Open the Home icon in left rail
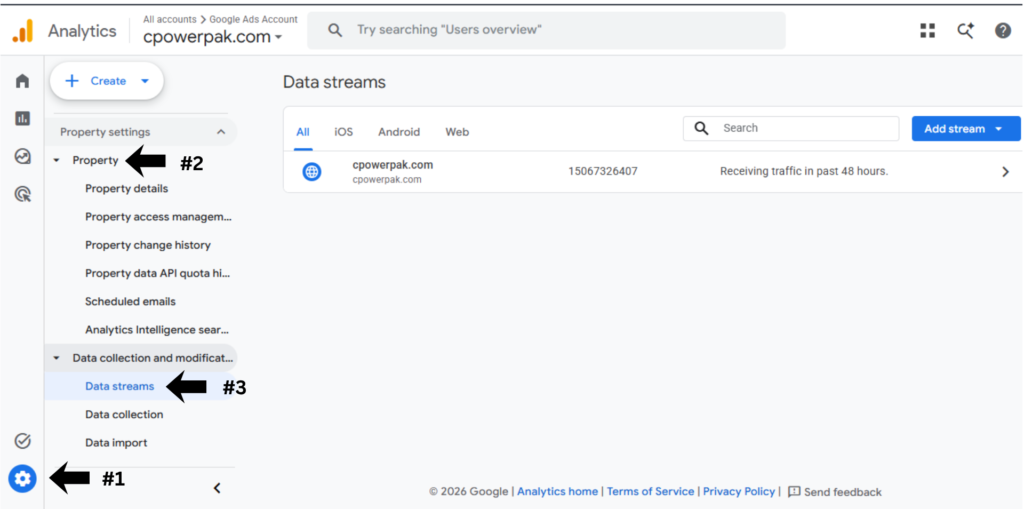Viewport: 1024px width, 509px height. click(22, 81)
